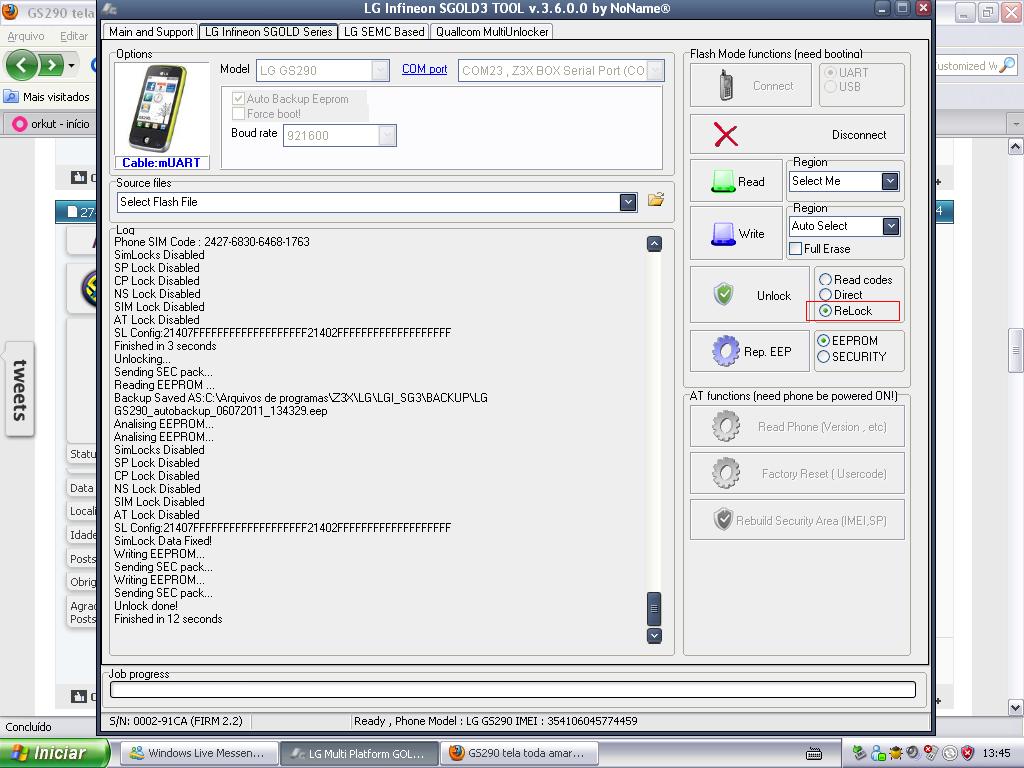Viewport: 1024px width, 768px height.
Task: Click the Rebuild Security Area shield icon
Action: click(723, 520)
